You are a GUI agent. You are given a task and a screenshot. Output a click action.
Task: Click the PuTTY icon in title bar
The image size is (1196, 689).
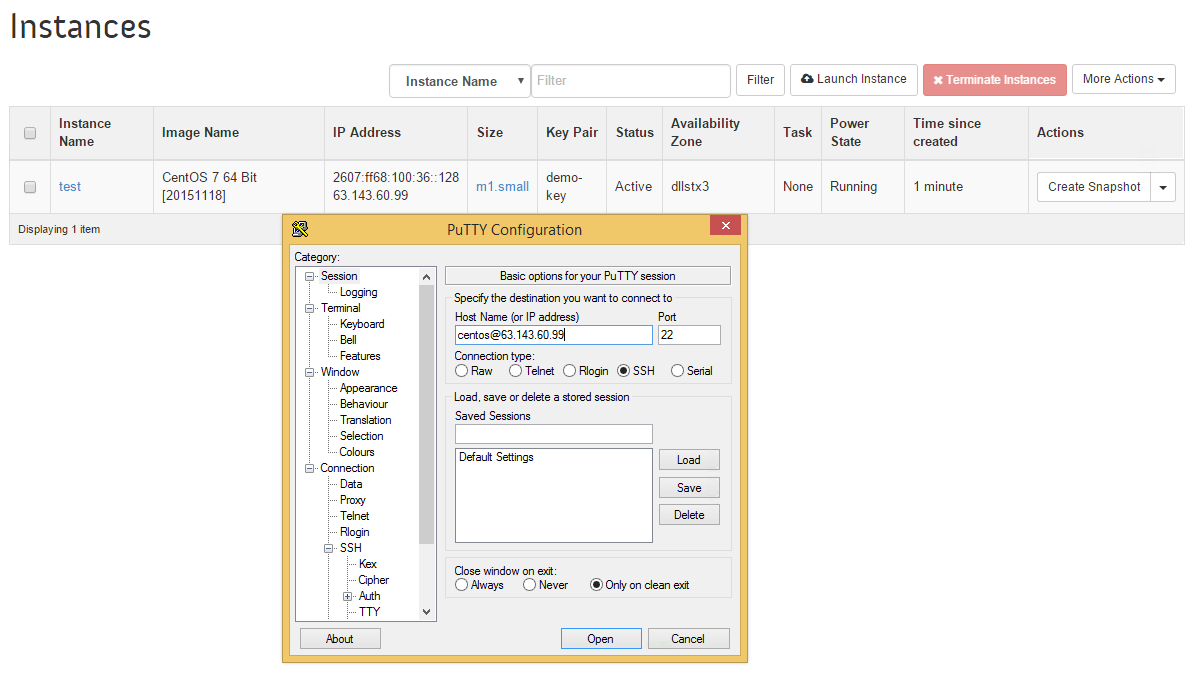300,229
